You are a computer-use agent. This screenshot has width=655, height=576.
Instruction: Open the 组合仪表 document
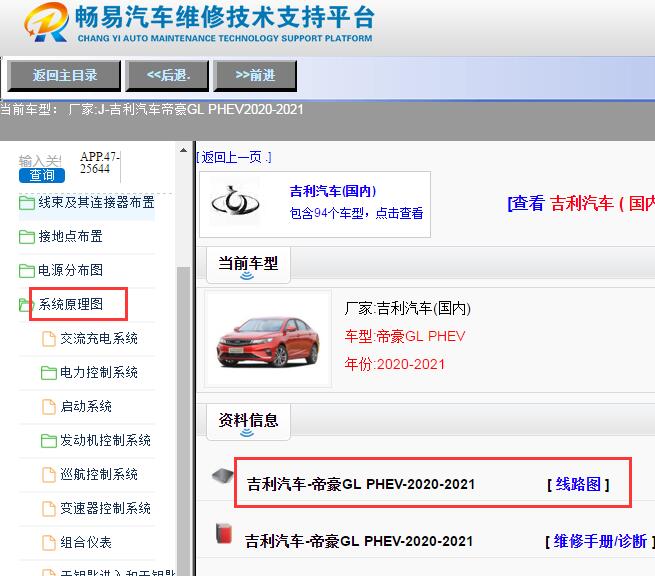(x=86, y=543)
